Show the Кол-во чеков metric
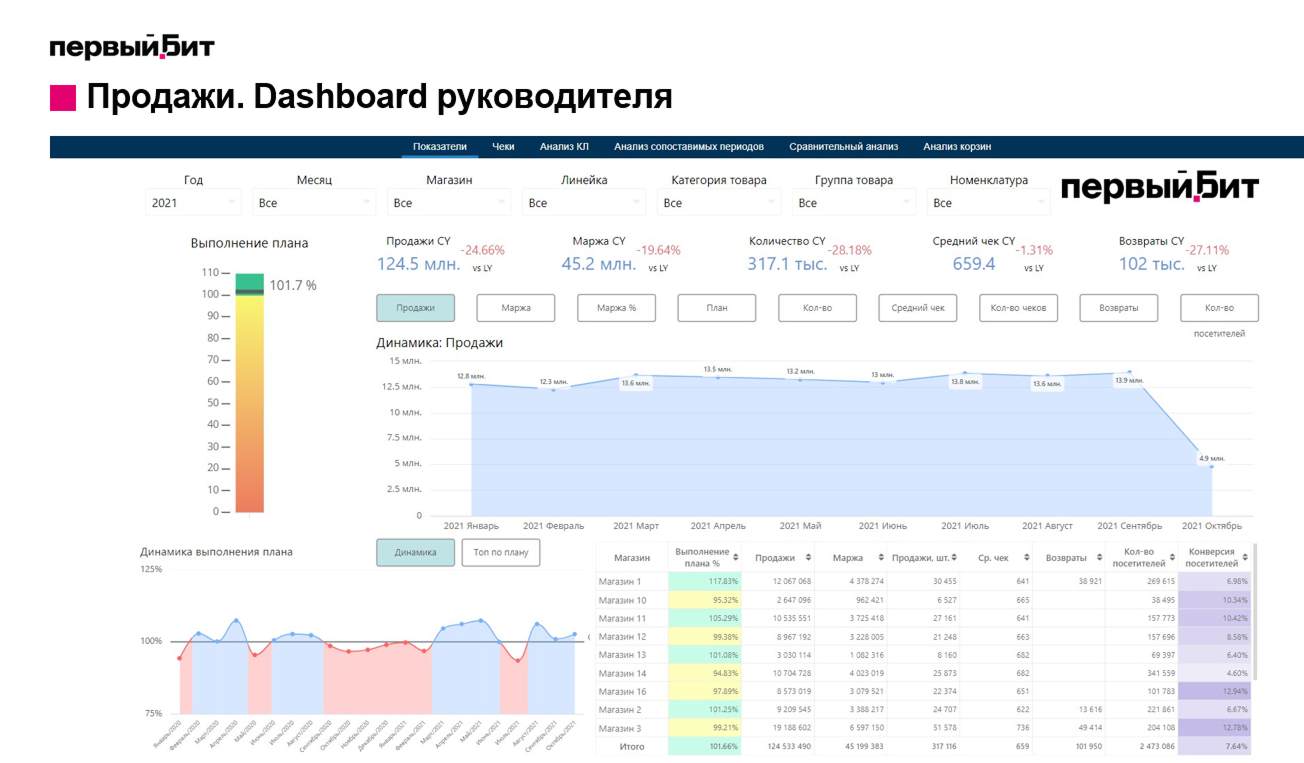Viewport: 1304px width, 763px height. pyautogui.click(x=1018, y=308)
